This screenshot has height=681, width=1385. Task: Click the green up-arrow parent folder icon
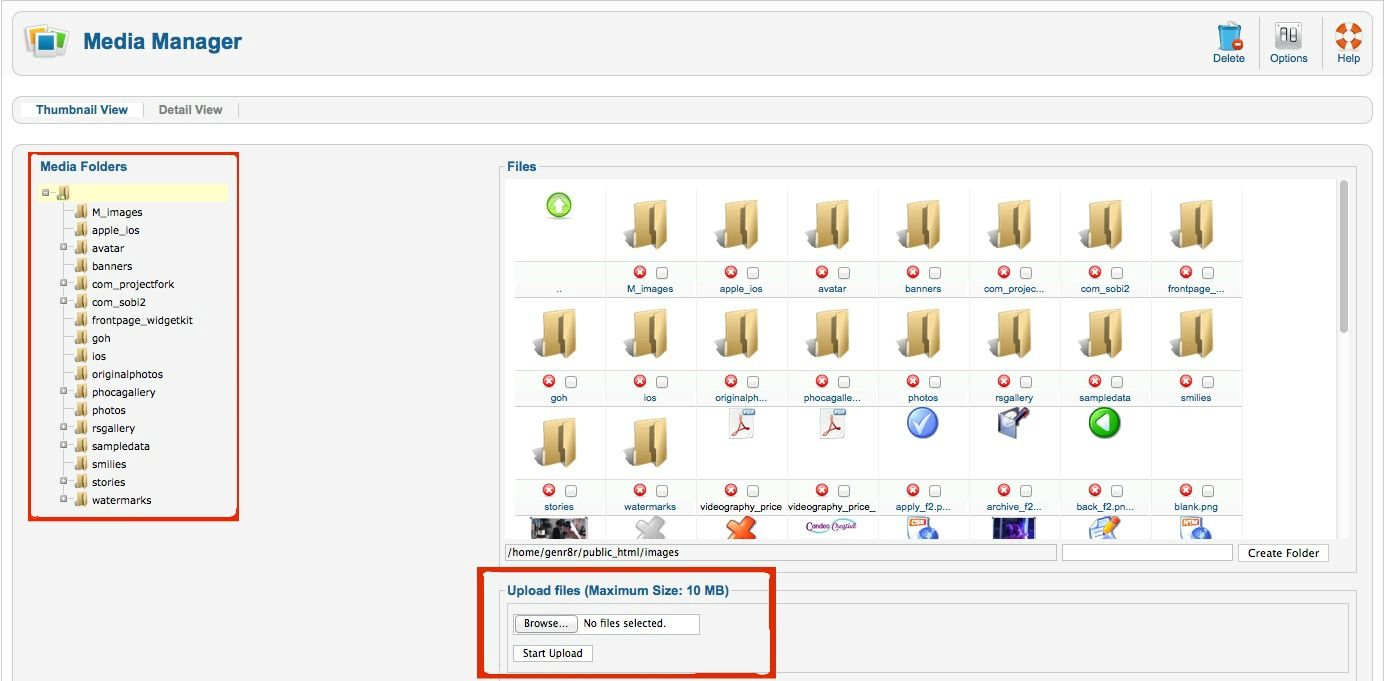point(559,206)
